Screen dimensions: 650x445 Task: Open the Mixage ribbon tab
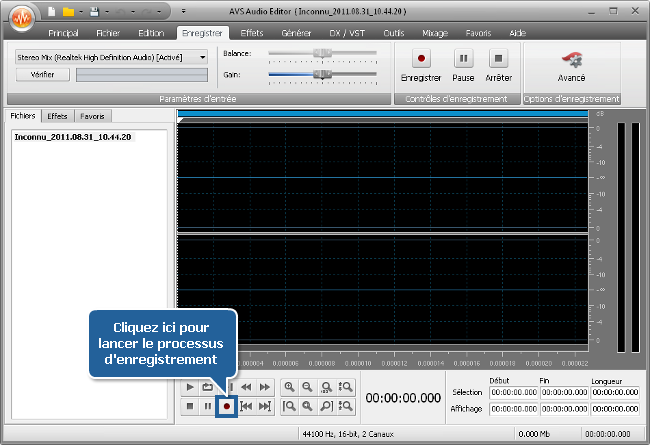coord(435,33)
